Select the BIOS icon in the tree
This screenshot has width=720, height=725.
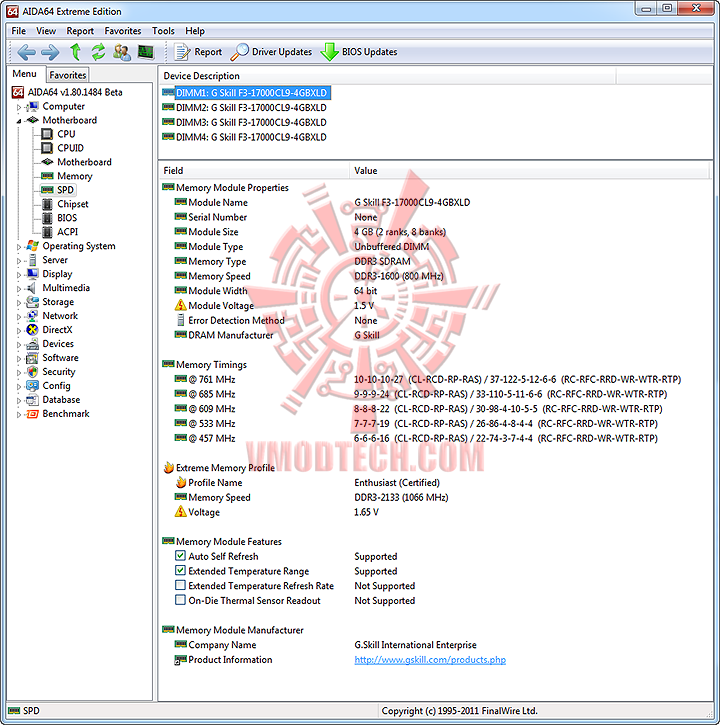point(47,218)
